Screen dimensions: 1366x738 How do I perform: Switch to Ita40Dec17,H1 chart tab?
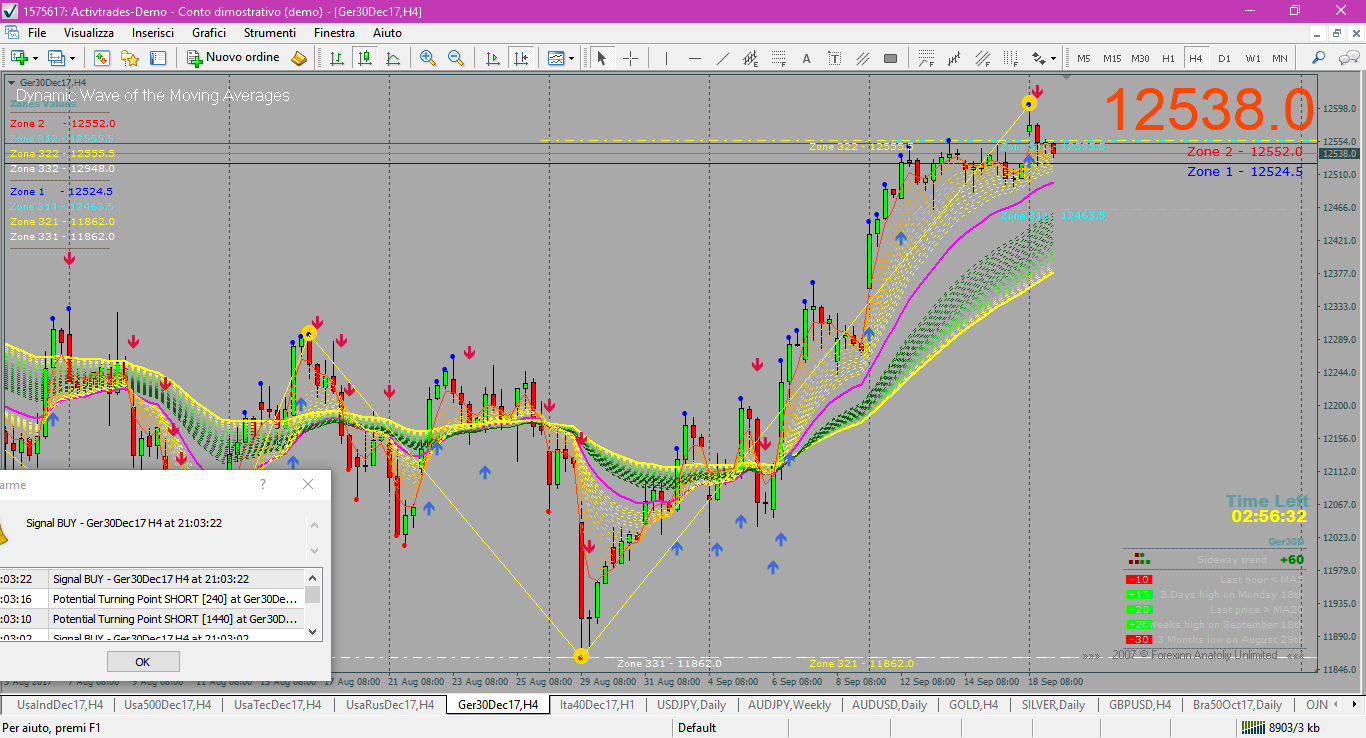coord(597,705)
